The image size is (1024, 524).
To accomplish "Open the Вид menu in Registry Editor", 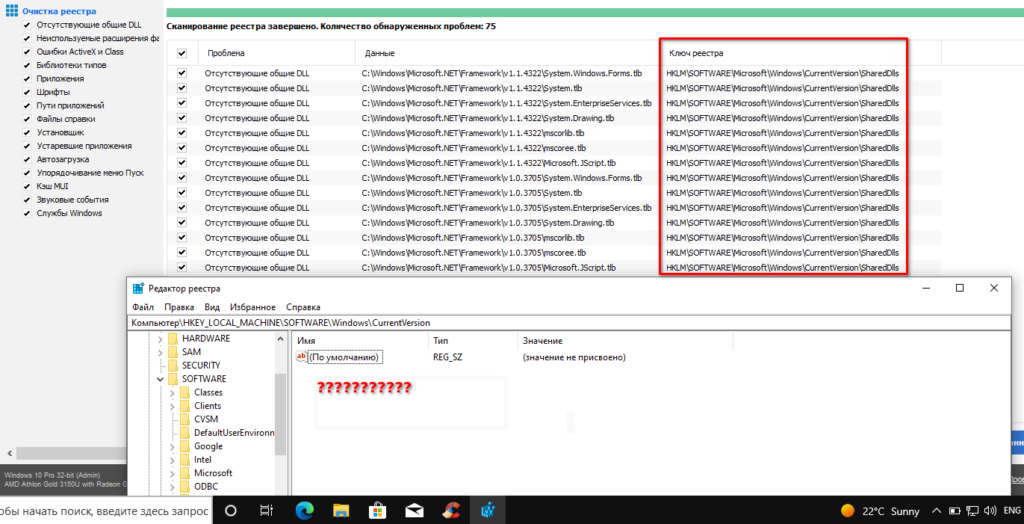I will point(212,307).
